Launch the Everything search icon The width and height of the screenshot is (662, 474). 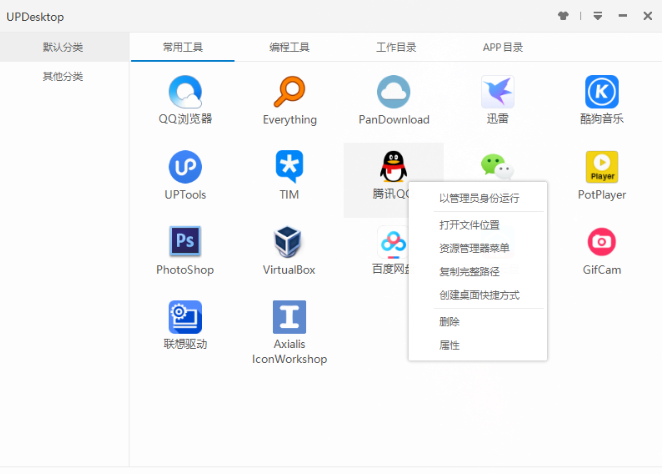pos(289,92)
